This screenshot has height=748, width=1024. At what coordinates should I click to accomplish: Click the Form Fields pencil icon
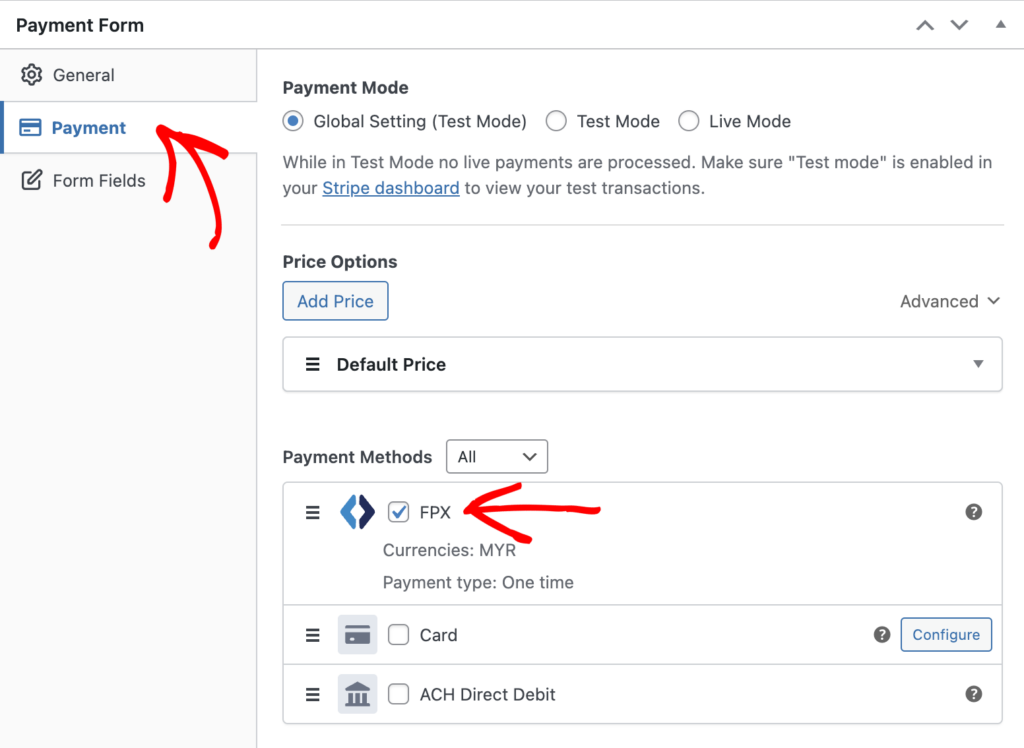tap(31, 180)
